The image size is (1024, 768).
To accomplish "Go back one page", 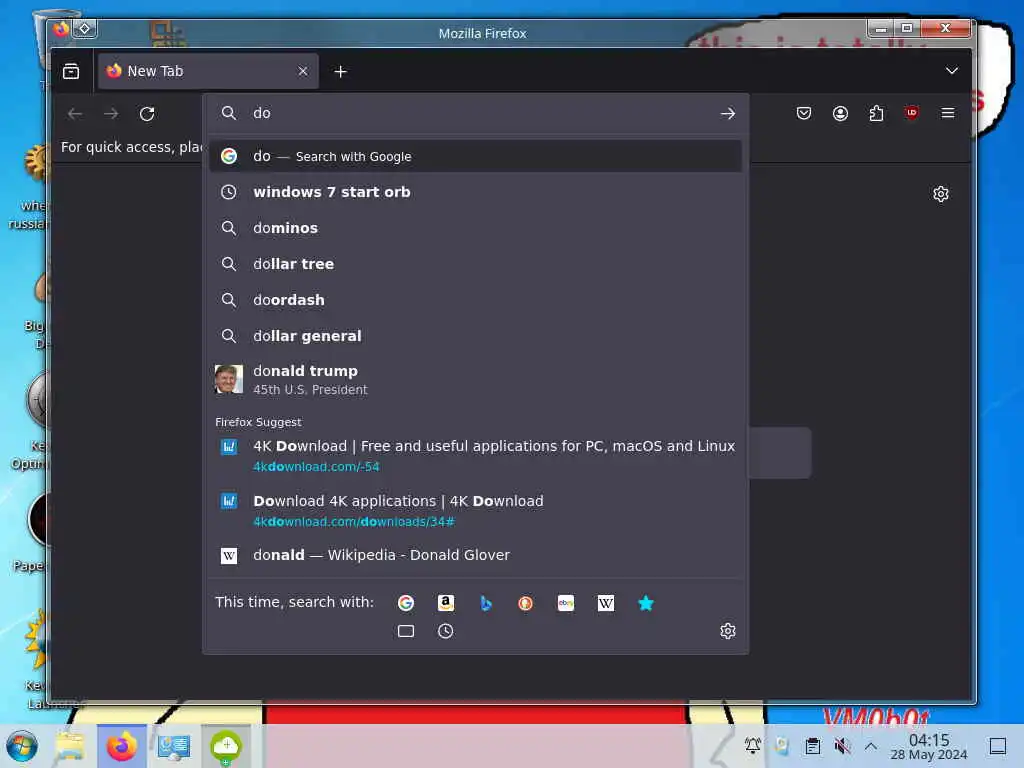I will (x=75, y=114).
